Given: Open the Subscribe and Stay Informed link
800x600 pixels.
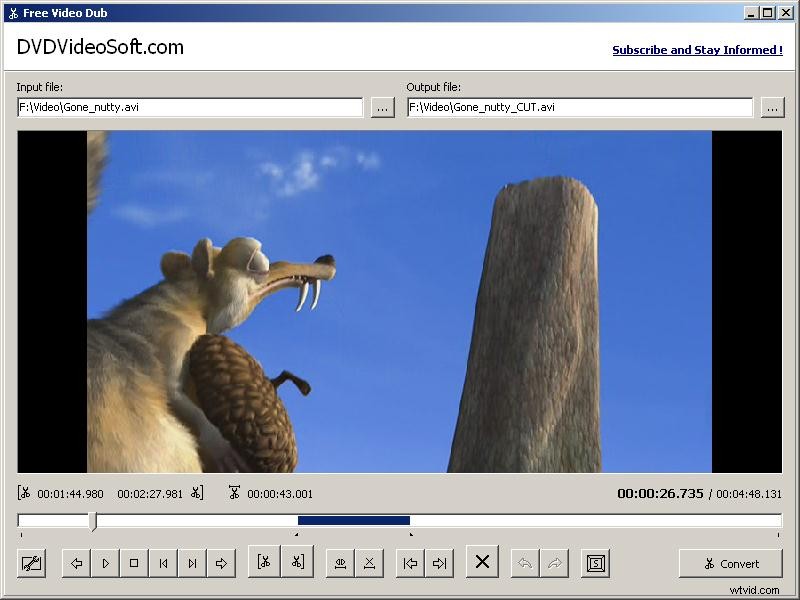Looking at the screenshot, I should click(697, 50).
